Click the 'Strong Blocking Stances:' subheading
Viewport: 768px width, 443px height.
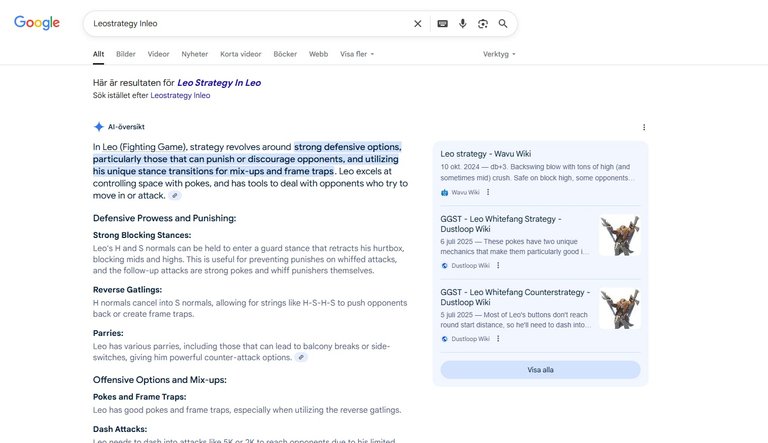[x=142, y=235]
